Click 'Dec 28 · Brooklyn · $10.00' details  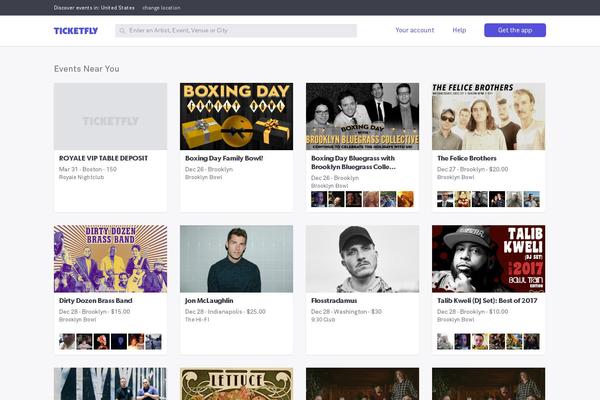point(473,312)
